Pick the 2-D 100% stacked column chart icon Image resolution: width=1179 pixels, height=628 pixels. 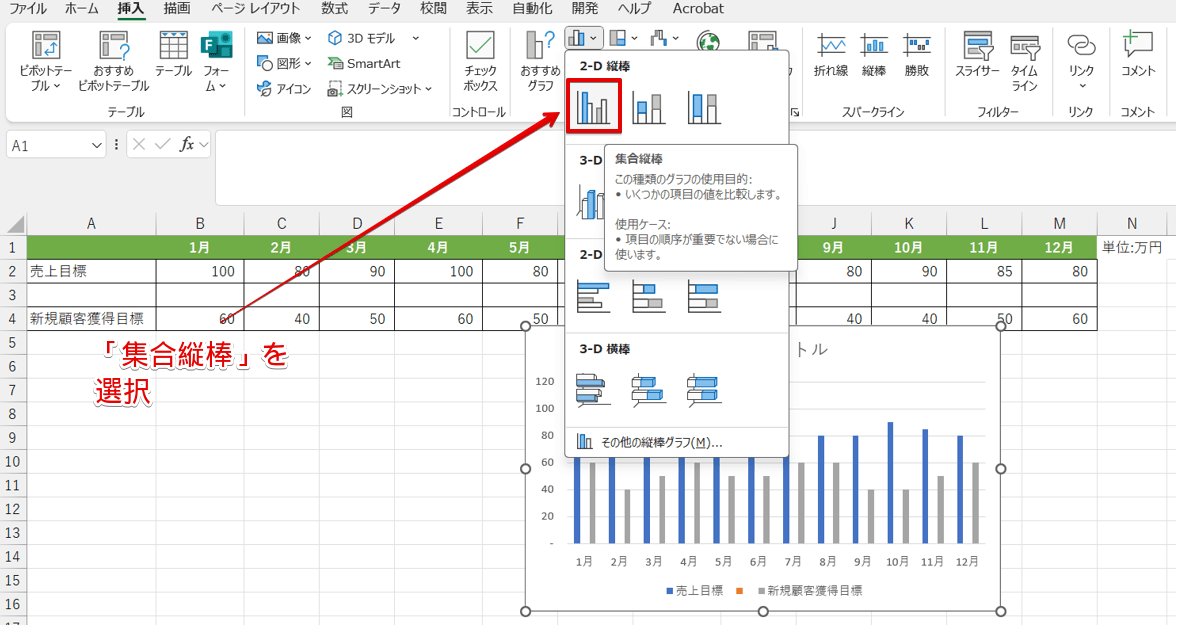[704, 107]
